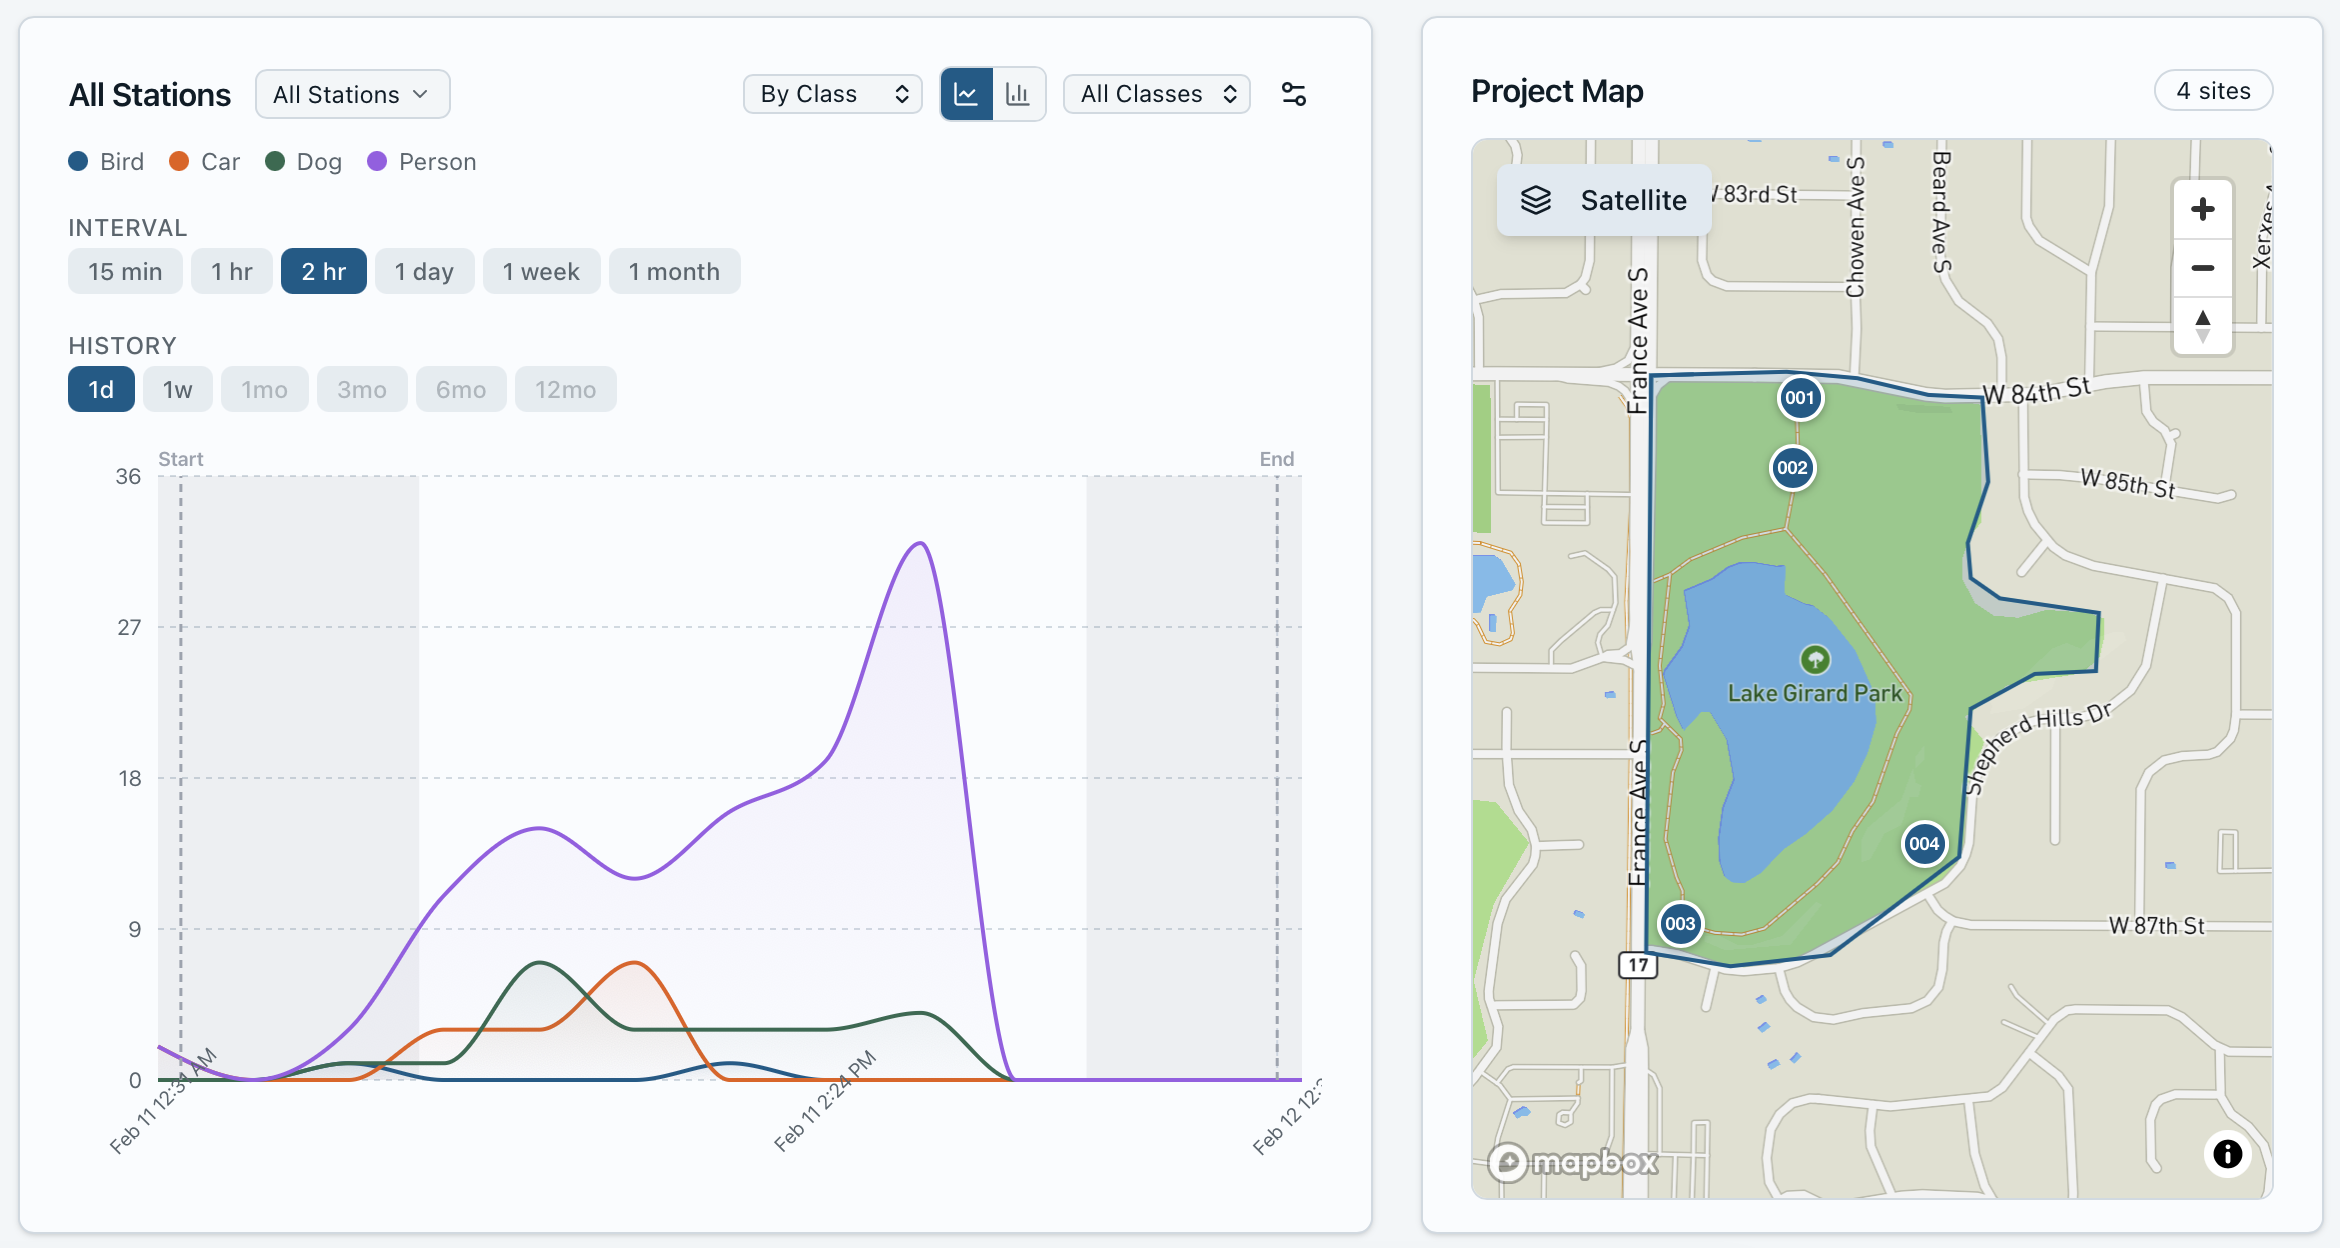Viewport: 2340px width, 1248px height.
Task: Zoom out on the project map
Action: [x=2203, y=267]
